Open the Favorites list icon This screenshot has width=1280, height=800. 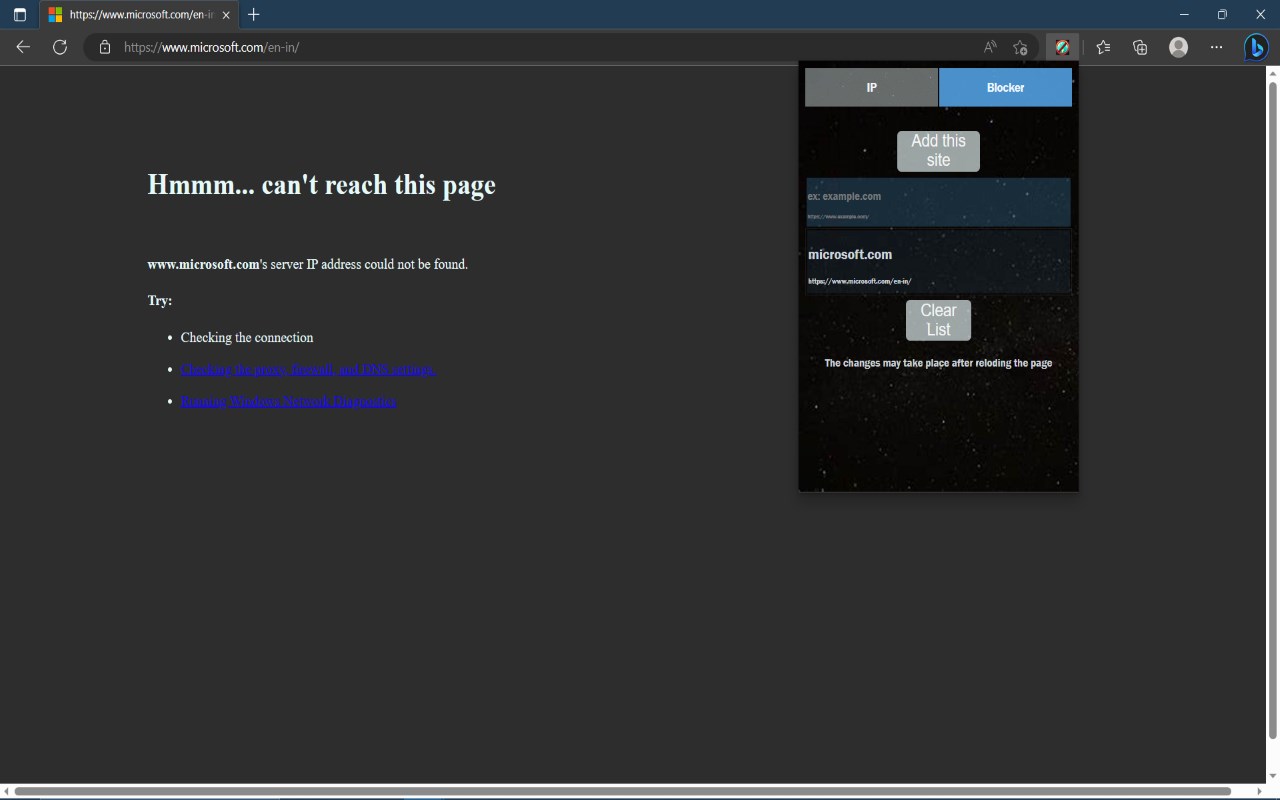click(1103, 47)
